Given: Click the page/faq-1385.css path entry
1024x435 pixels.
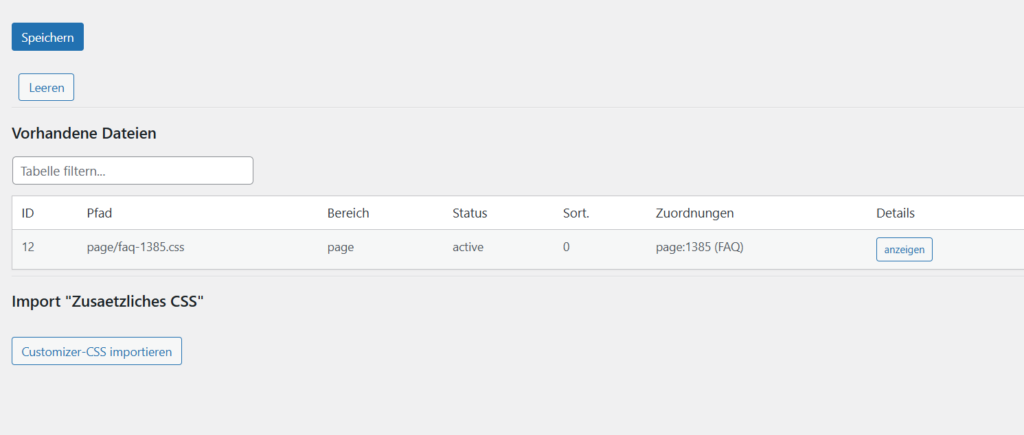Looking at the screenshot, I should (135, 248).
